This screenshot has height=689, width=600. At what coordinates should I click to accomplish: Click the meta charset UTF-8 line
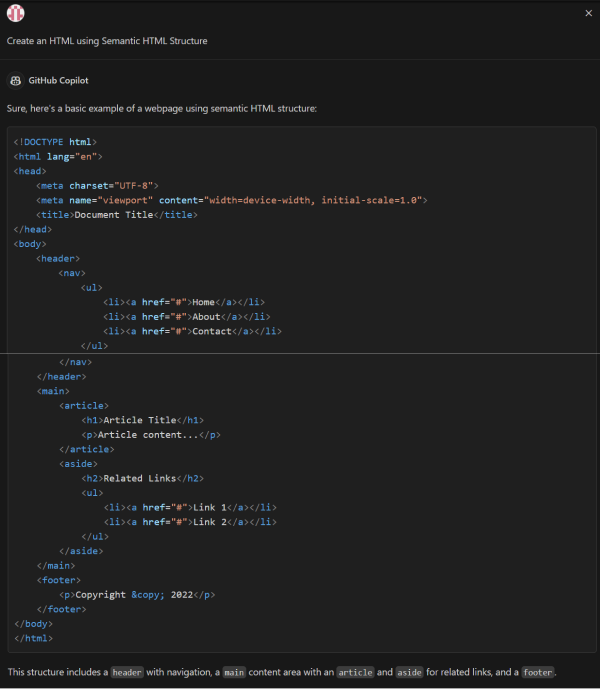pos(97,186)
